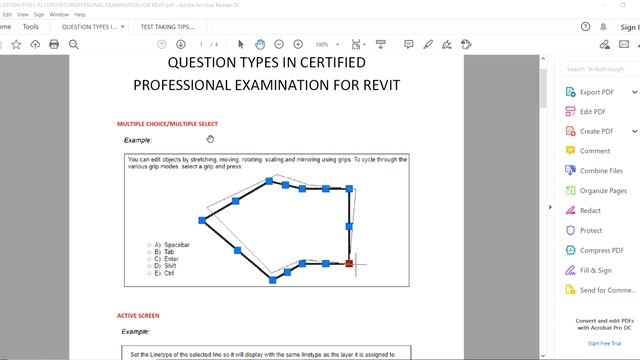
Task: Click the Start Free Trial link
Action: click(604, 344)
